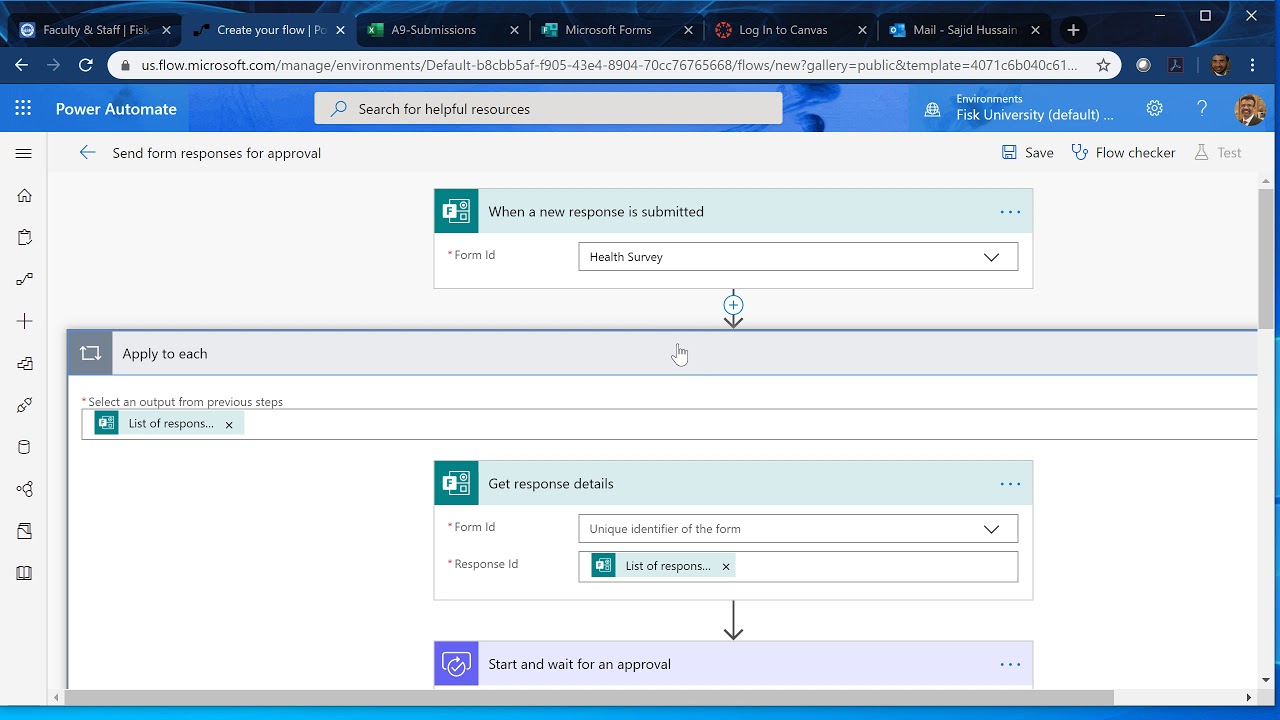The height and width of the screenshot is (720, 1280).
Task: Open the Templates icon in the sidebar
Action: [x=24, y=363]
